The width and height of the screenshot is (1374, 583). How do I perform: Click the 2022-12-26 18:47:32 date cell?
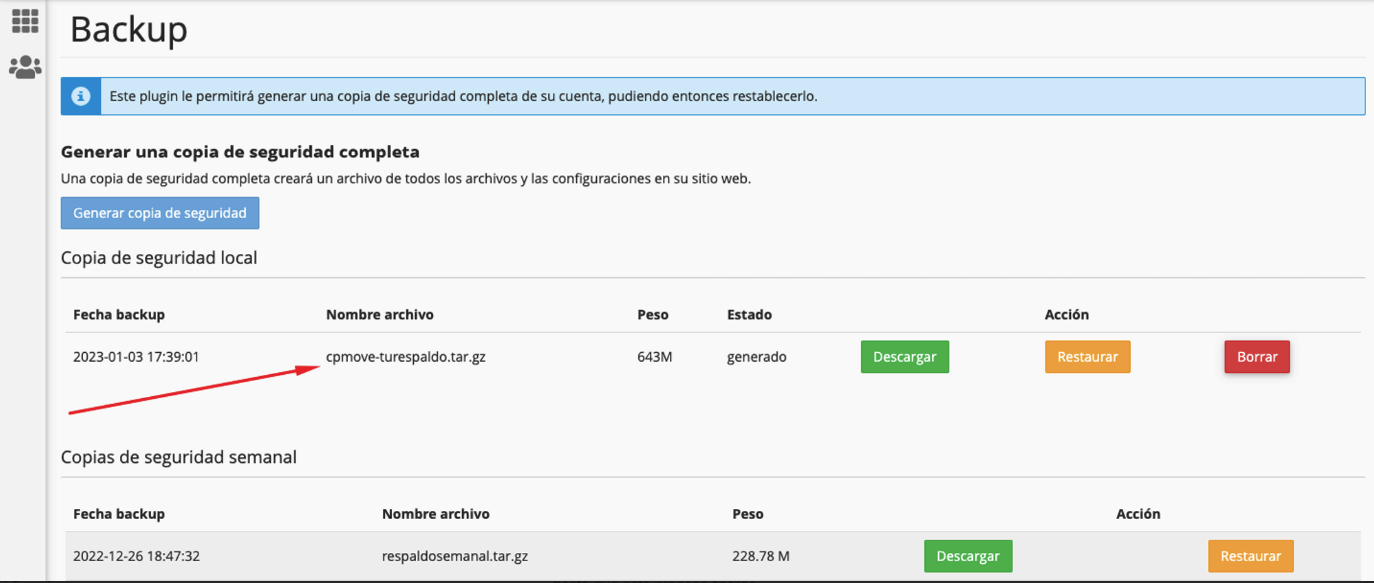[x=136, y=556]
